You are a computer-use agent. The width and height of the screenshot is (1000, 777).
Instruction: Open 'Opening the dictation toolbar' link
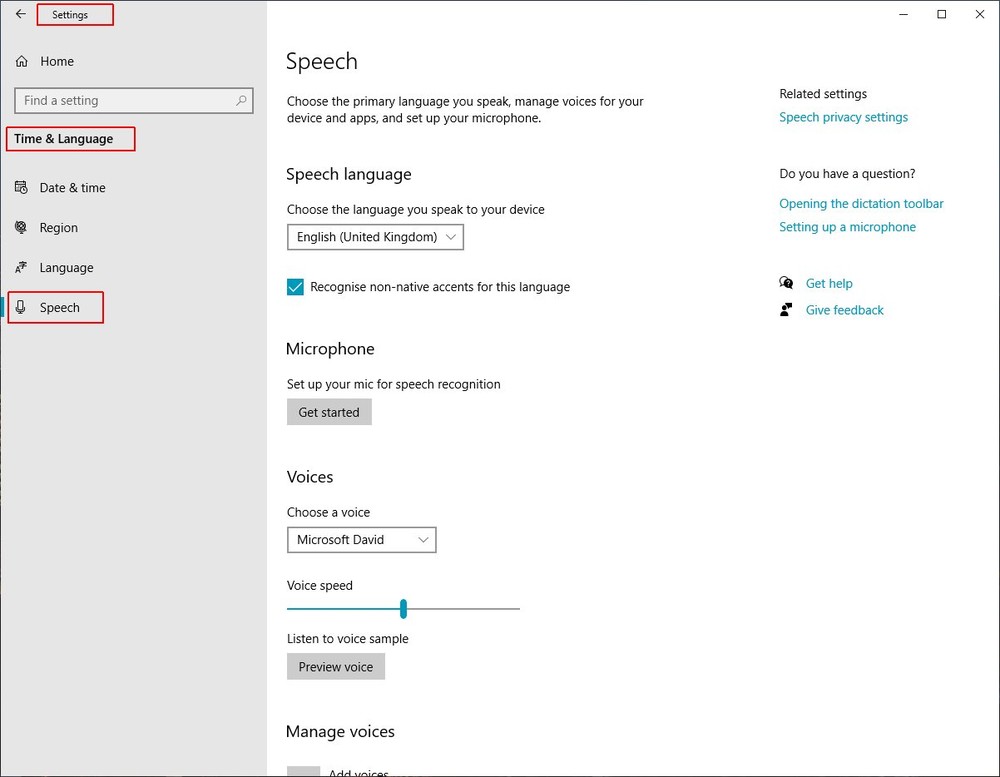coord(861,204)
